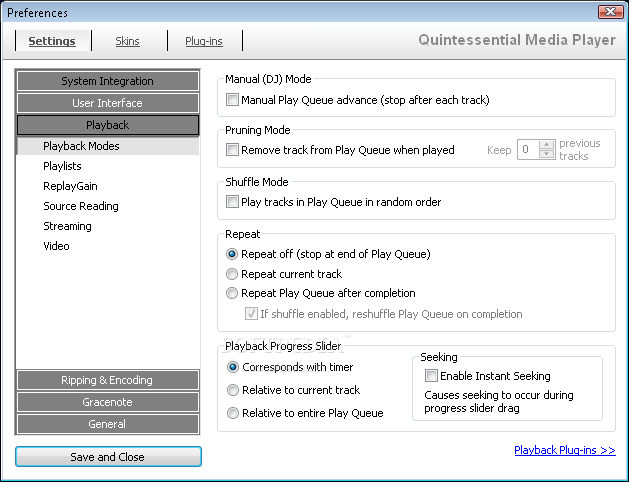Expand the General section
This screenshot has height=482, width=629.
[108, 424]
